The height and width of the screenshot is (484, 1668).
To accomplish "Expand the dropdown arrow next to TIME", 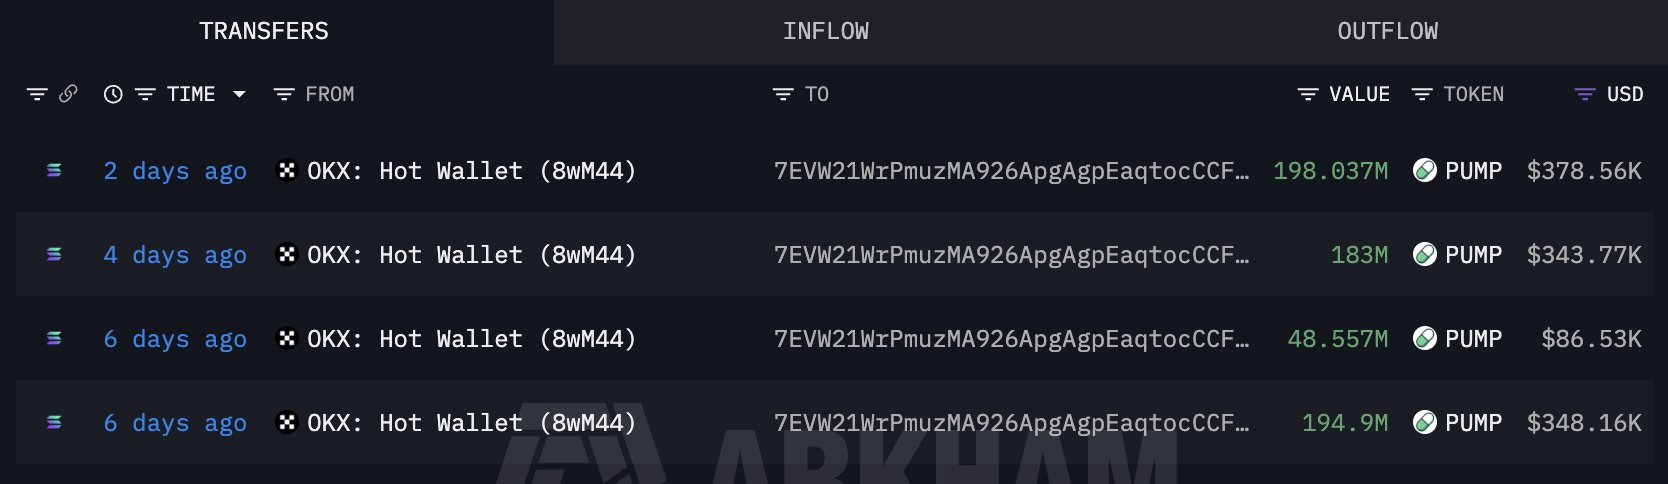I will click(239, 94).
